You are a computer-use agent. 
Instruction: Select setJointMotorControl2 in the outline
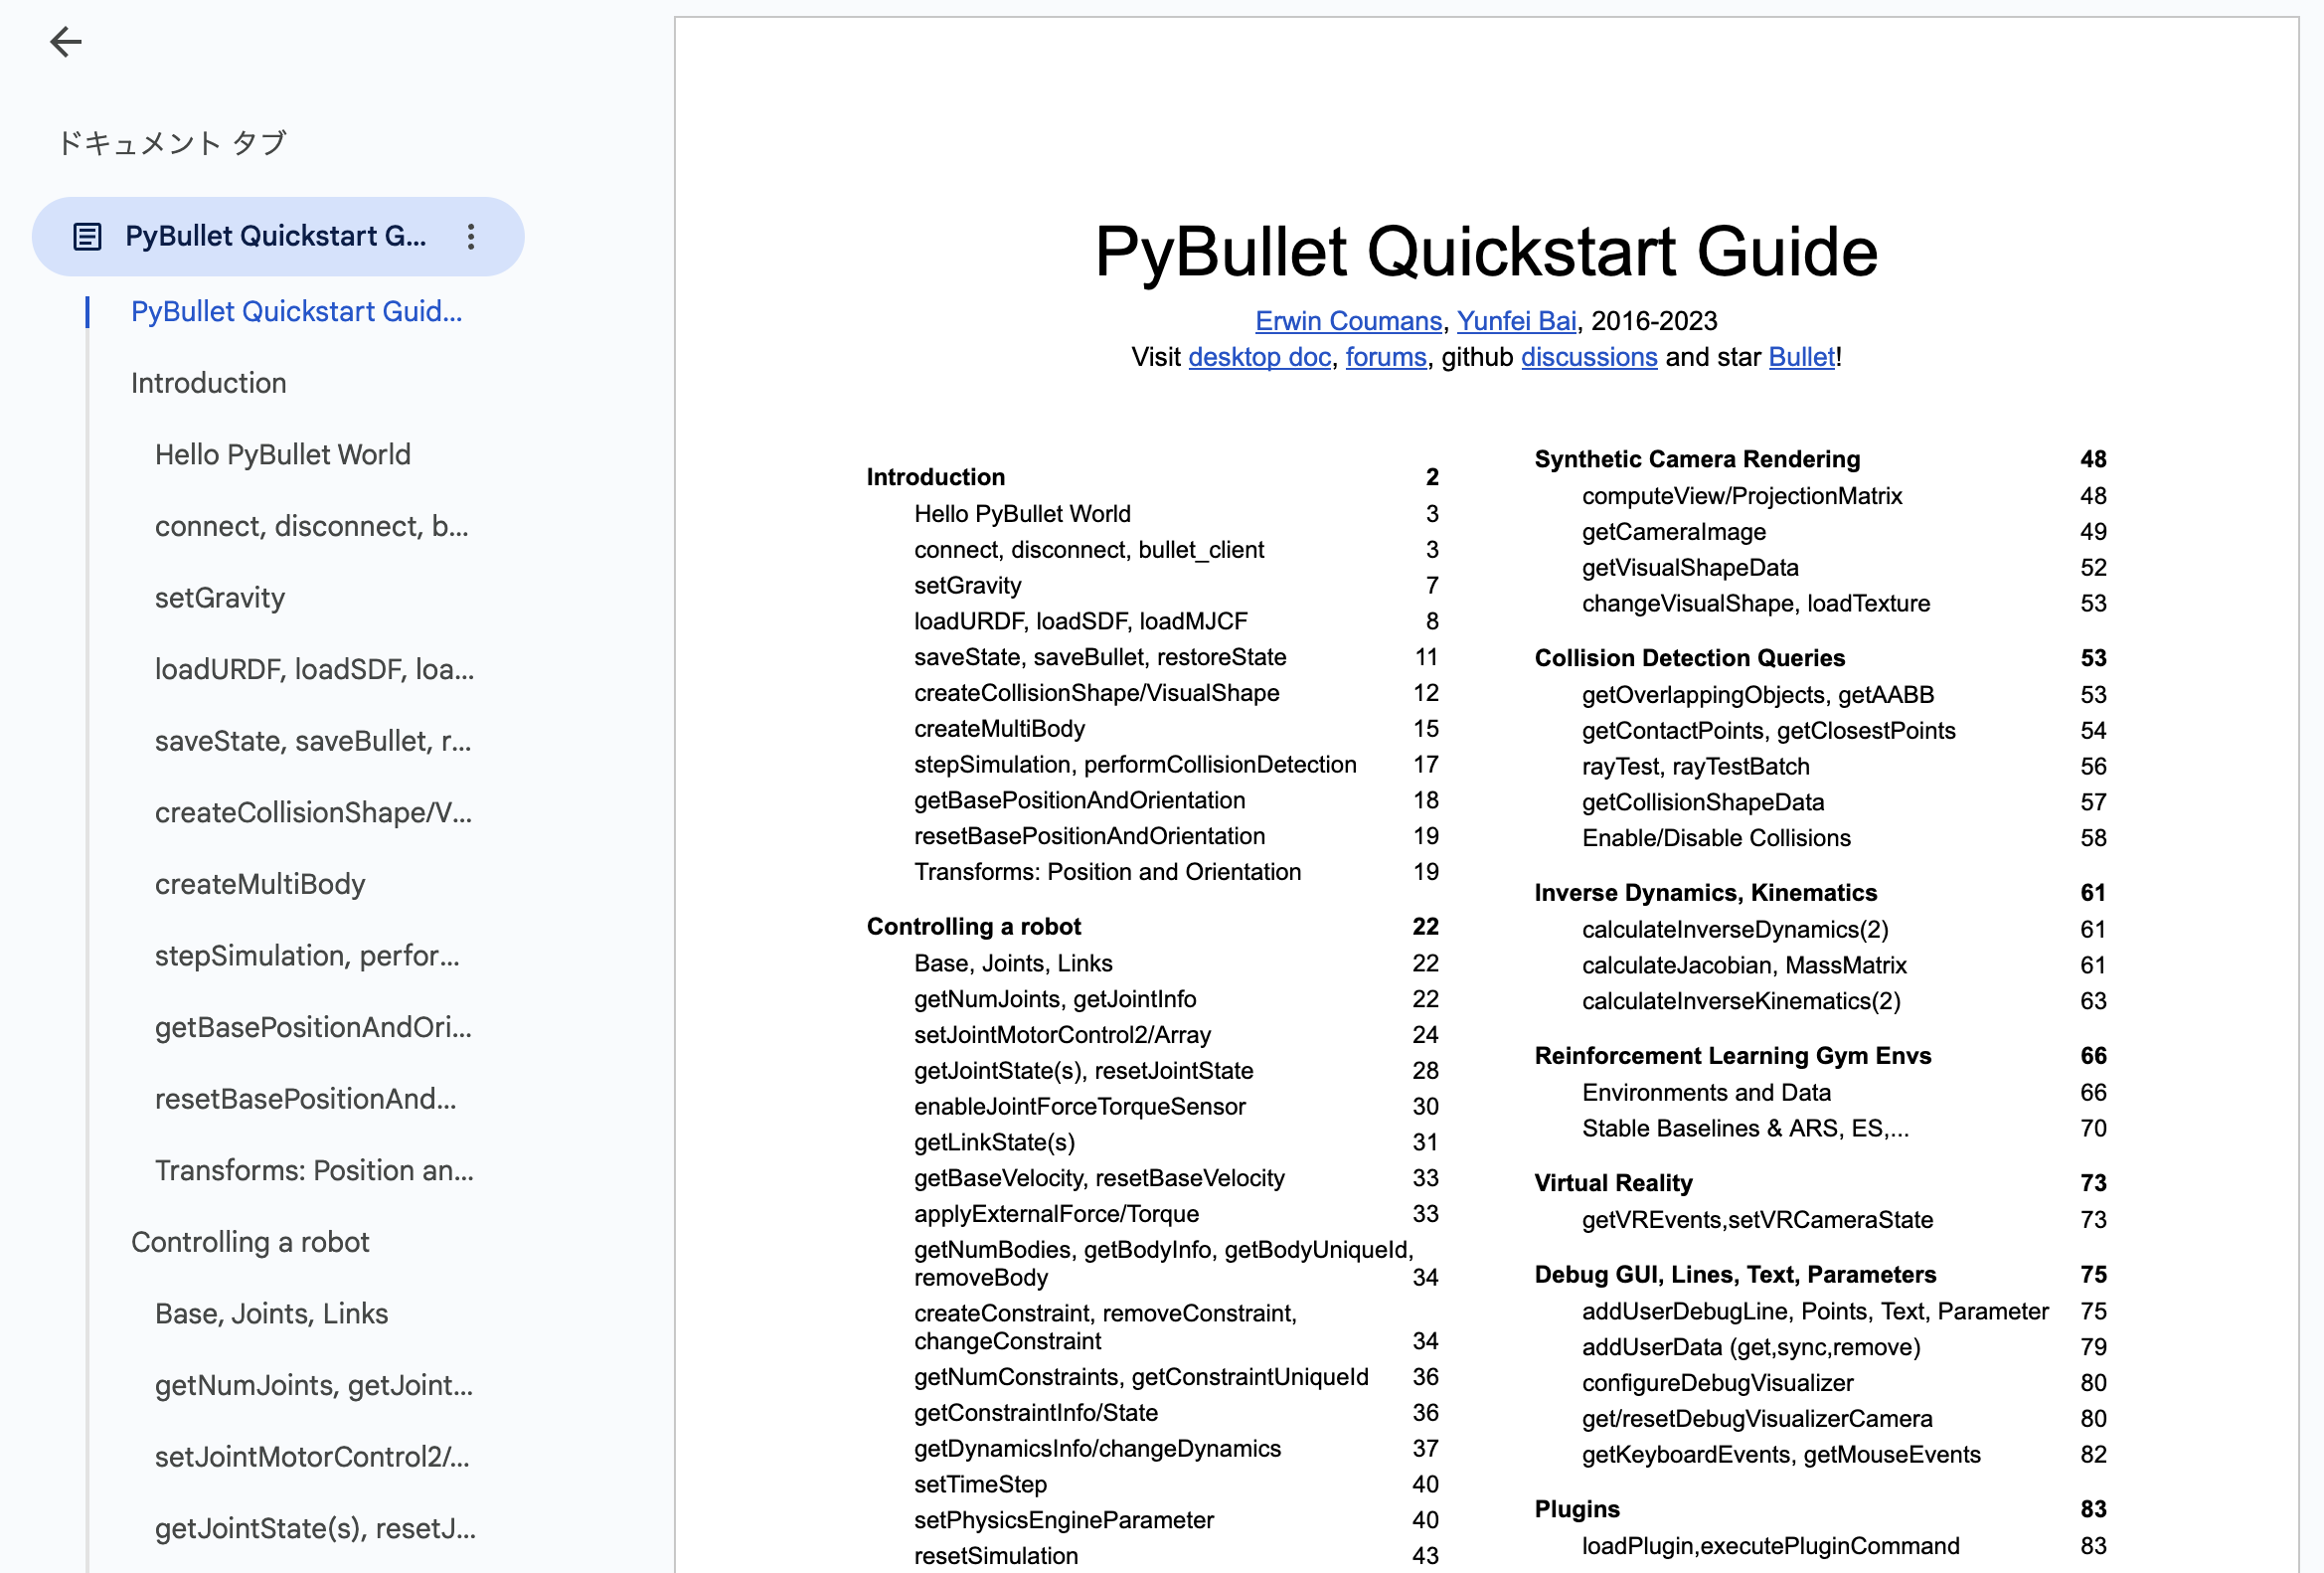pyautogui.click(x=313, y=1457)
